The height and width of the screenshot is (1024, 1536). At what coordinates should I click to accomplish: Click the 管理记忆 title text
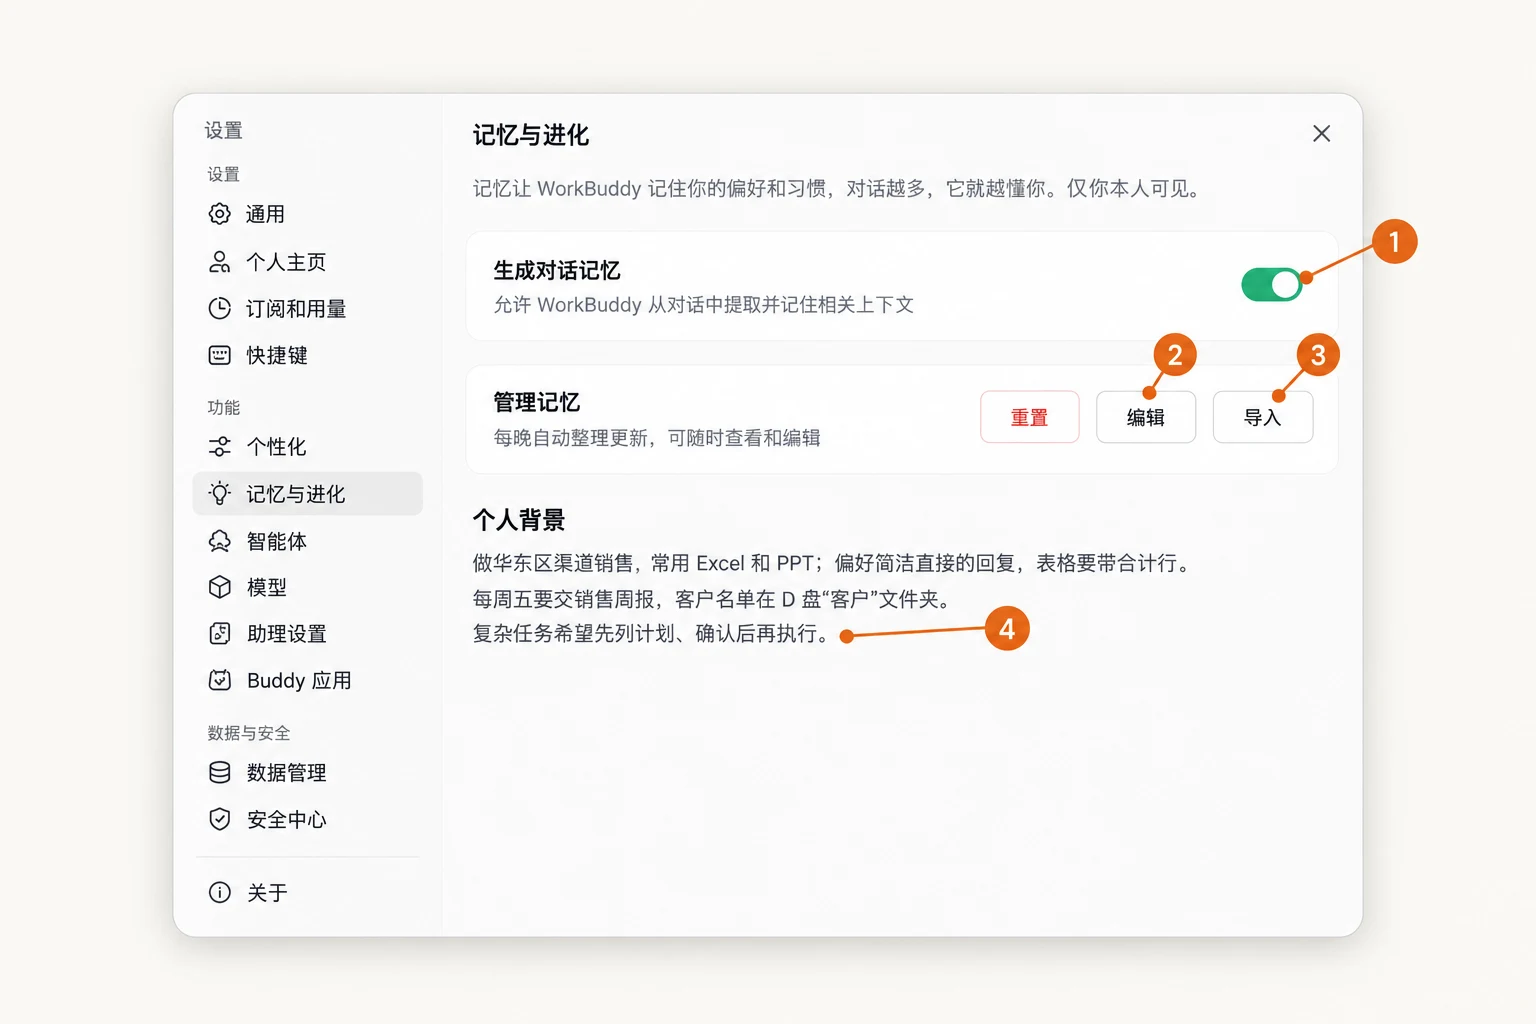pos(537,402)
